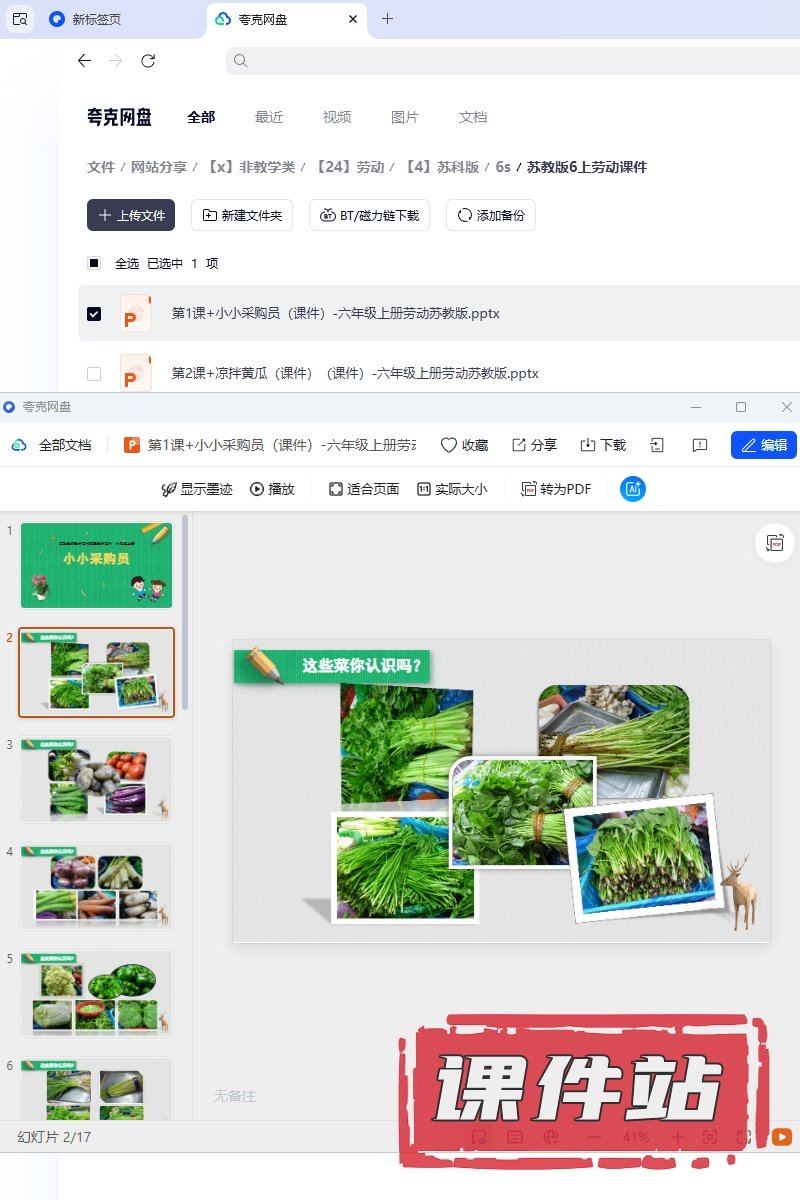Screen dimensions: 800x1200
Task: Click the 分享 share icon
Action: [519, 445]
